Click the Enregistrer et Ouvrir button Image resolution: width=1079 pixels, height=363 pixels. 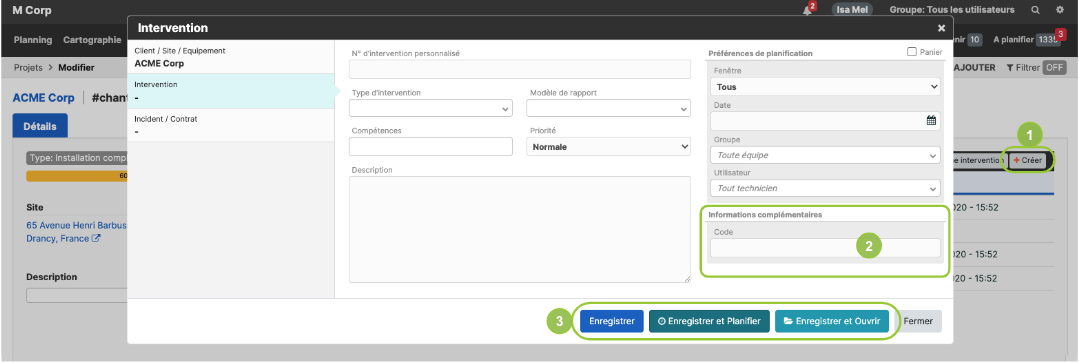coord(831,321)
